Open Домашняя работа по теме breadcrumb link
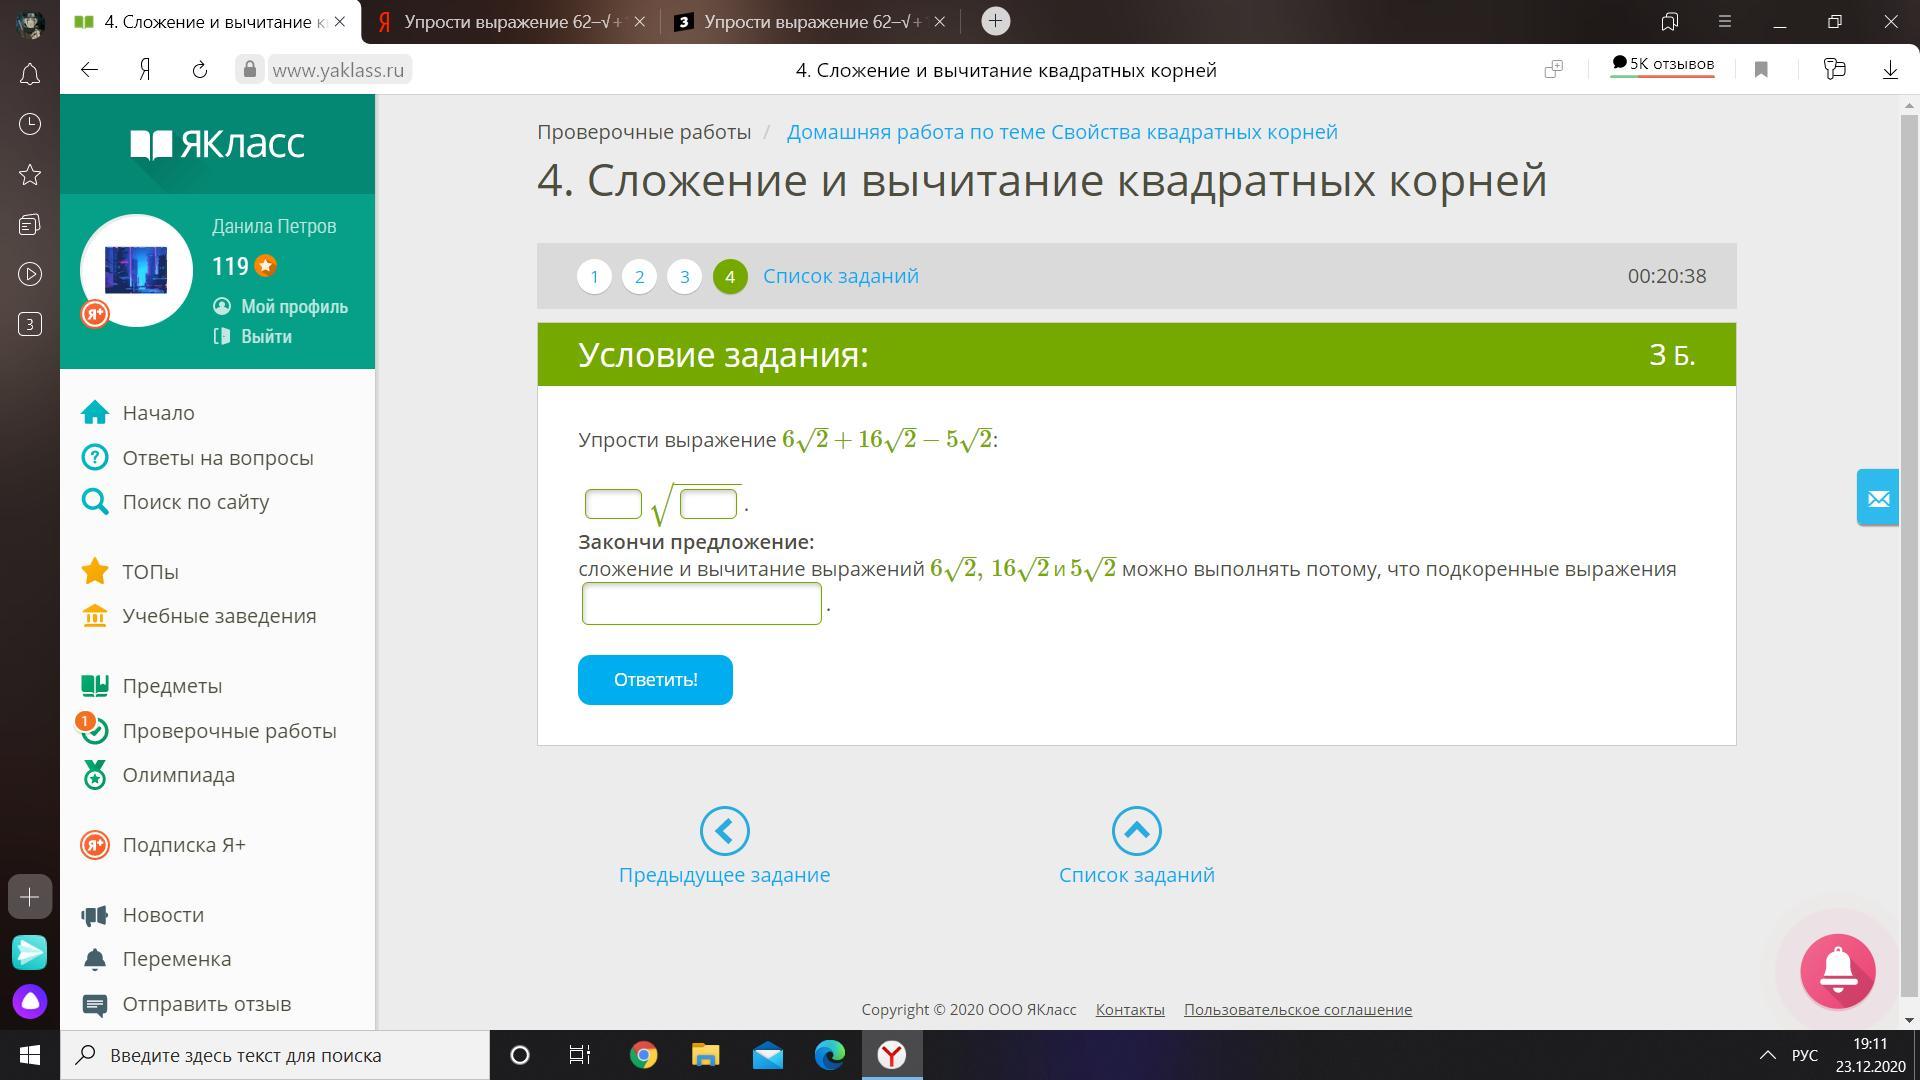The width and height of the screenshot is (1920, 1080). 1061,132
